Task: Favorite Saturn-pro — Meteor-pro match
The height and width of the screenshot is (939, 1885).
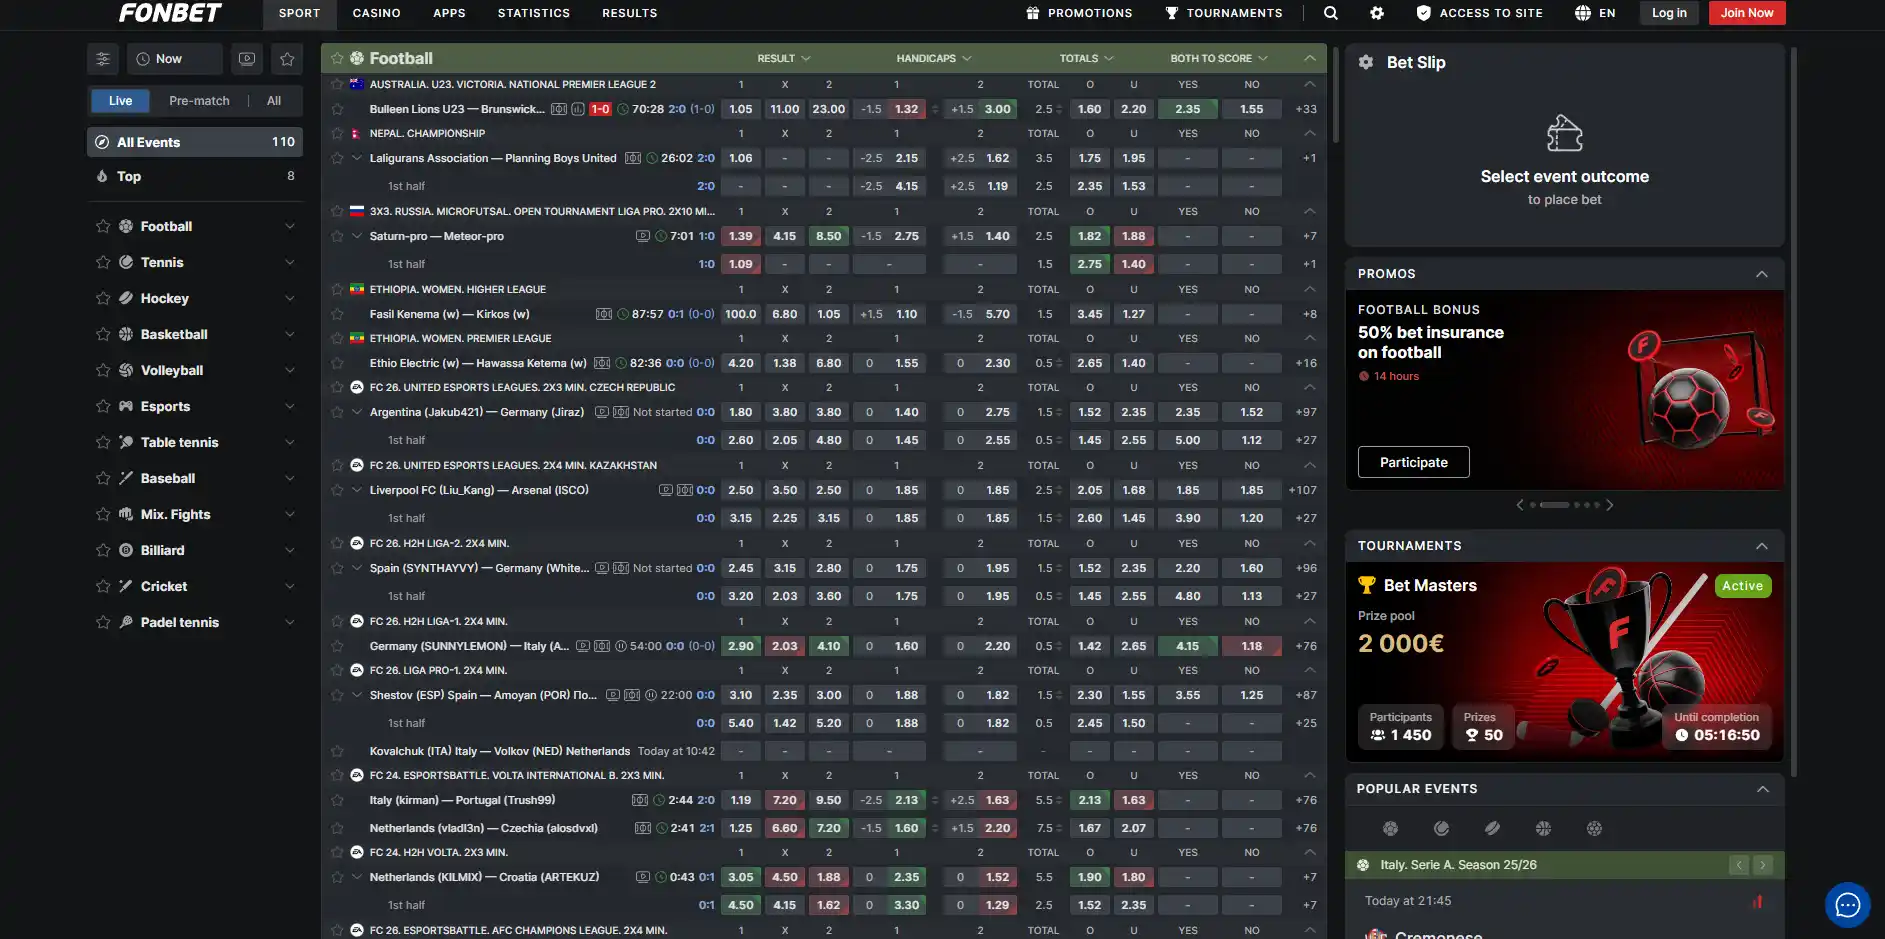Action: click(337, 236)
